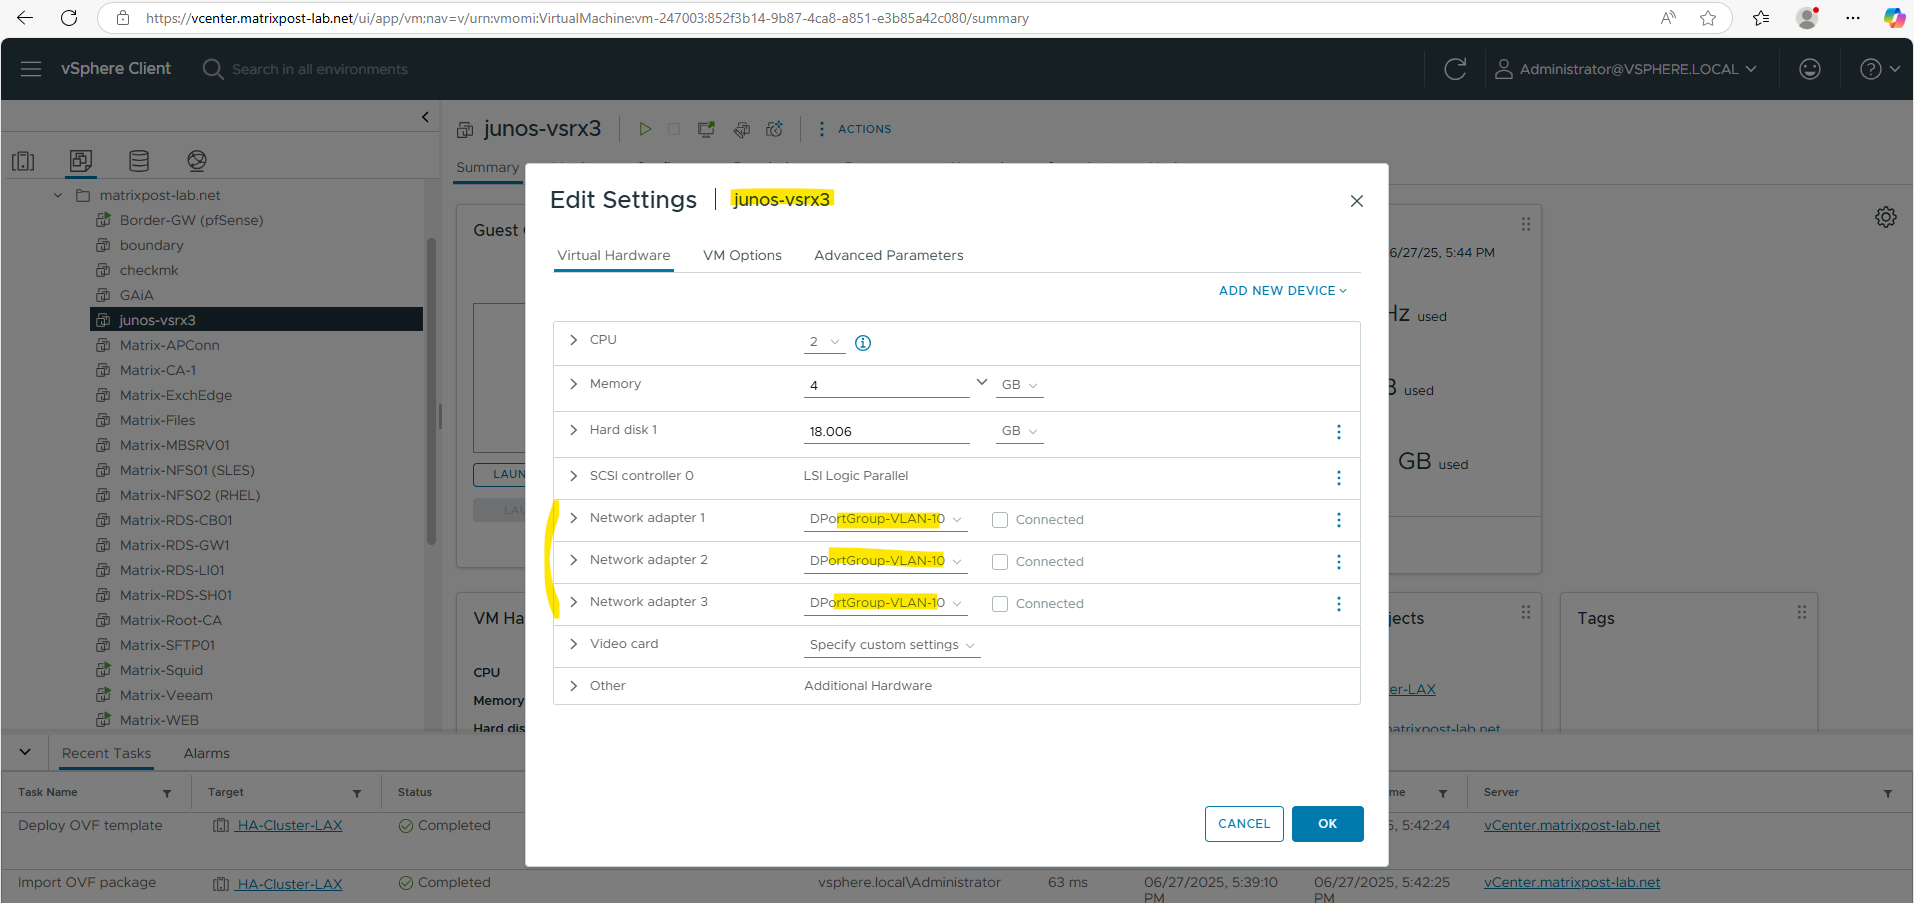Open Memory unit GB dropdown
Image resolution: width=1914 pixels, height=903 pixels.
(x=1019, y=385)
